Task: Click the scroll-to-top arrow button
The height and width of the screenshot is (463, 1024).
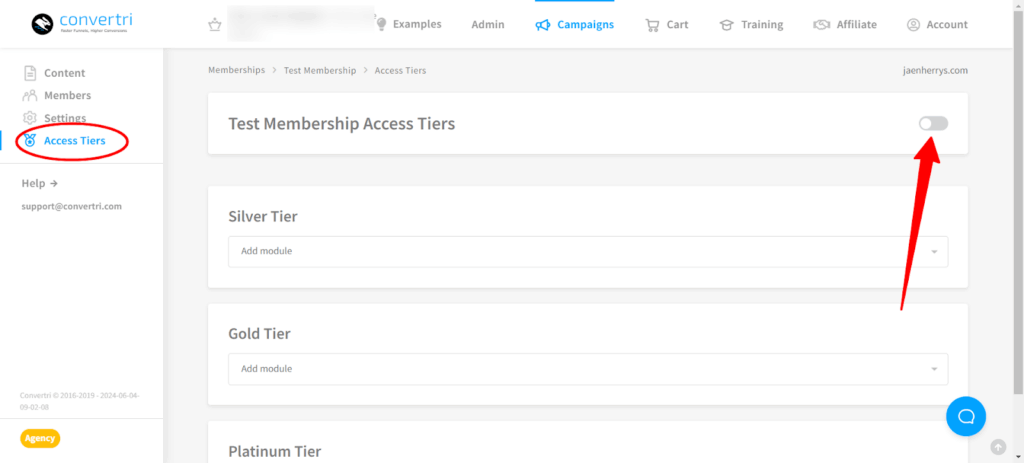Action: click(x=997, y=447)
